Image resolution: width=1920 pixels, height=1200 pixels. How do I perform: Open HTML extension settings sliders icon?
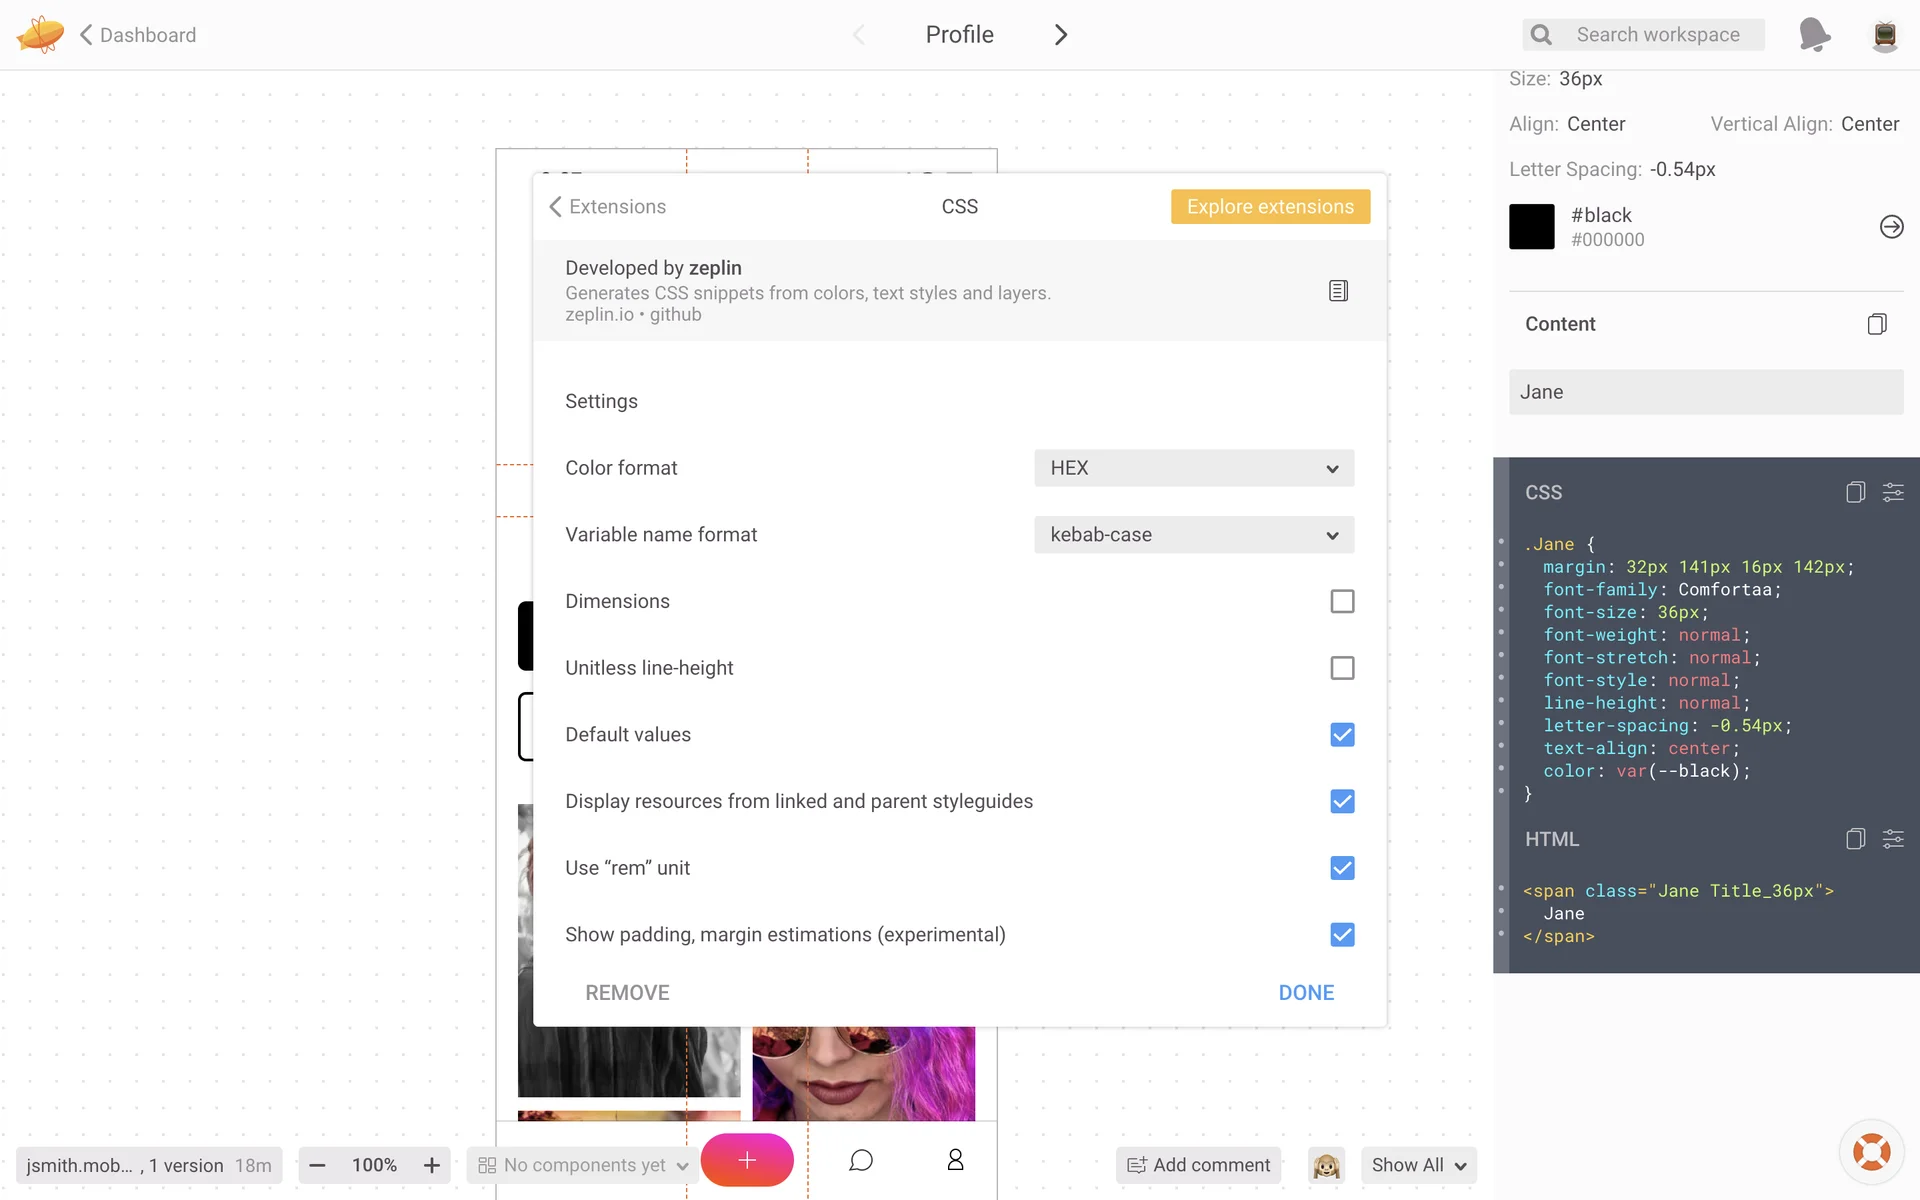click(1893, 839)
